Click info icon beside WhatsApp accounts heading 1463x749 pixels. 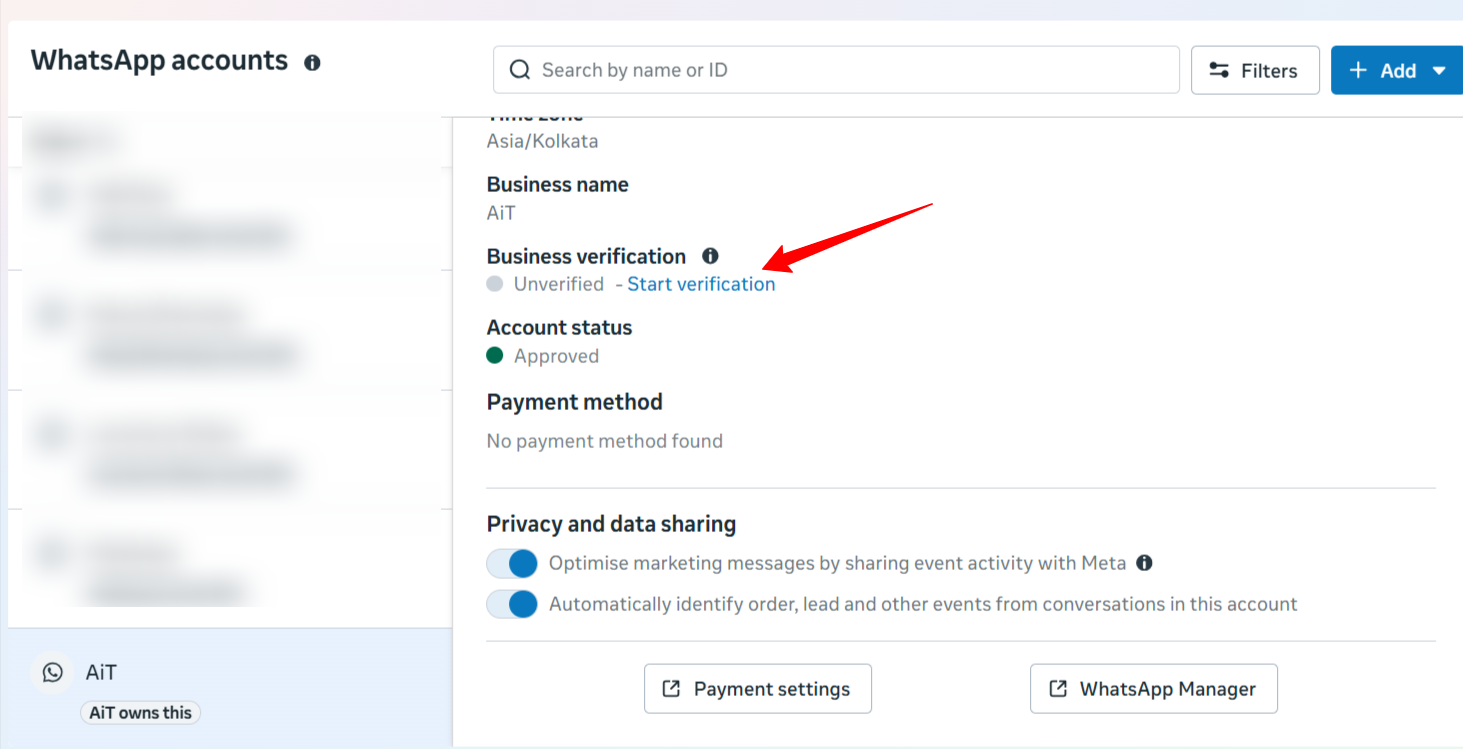(313, 63)
